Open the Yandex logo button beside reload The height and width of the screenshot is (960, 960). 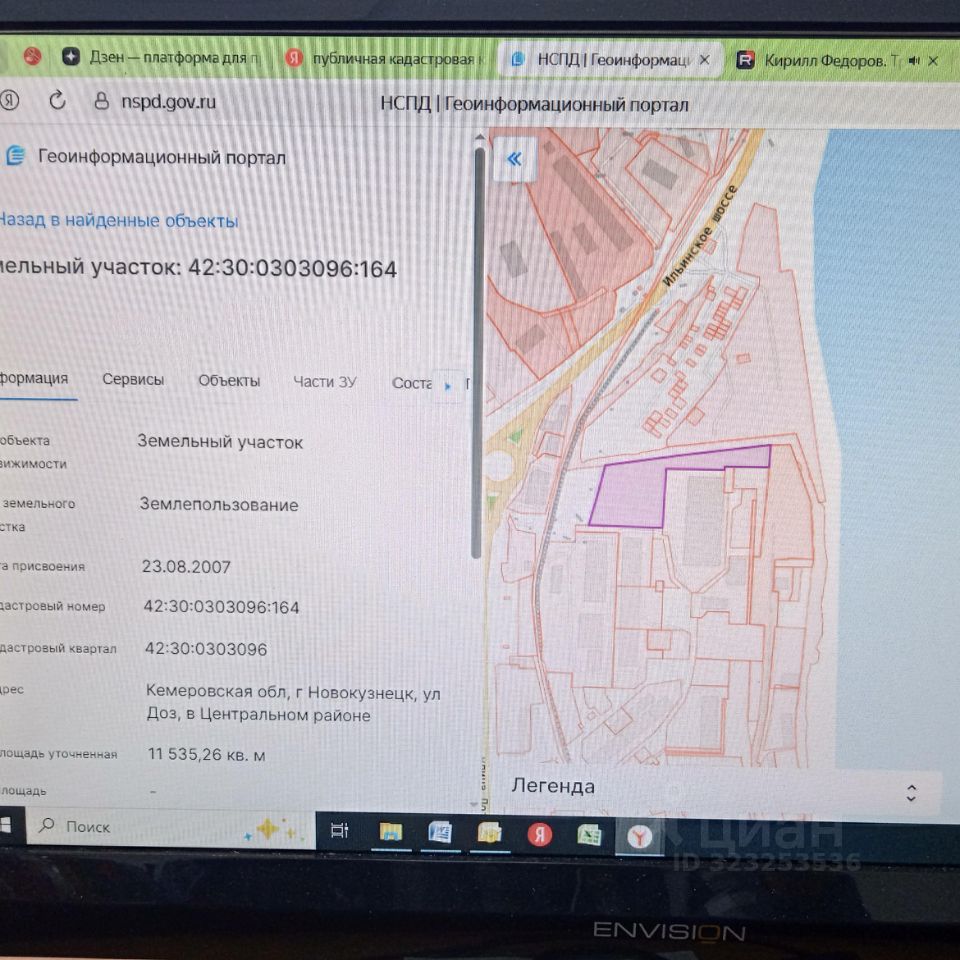(x=9, y=100)
